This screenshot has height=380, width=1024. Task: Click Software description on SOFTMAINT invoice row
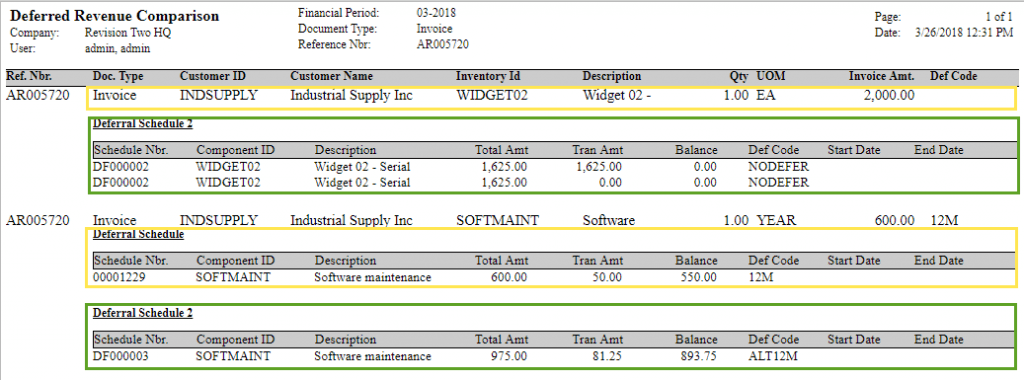609,221
